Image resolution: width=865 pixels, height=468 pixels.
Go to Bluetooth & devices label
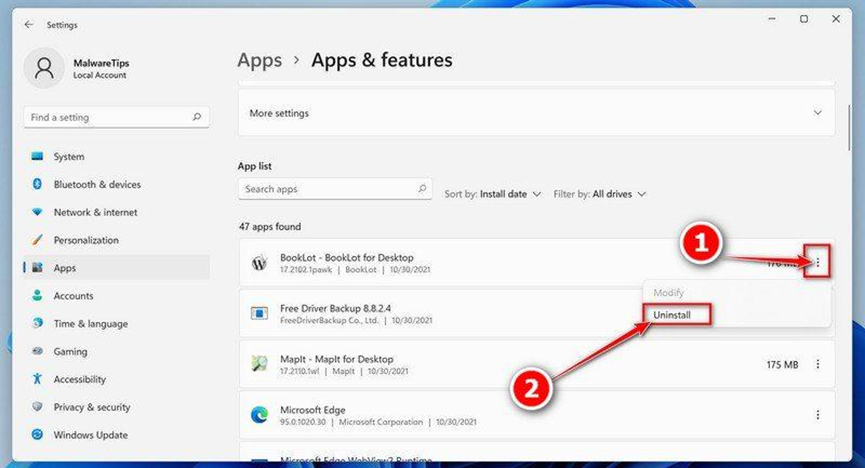click(x=97, y=184)
